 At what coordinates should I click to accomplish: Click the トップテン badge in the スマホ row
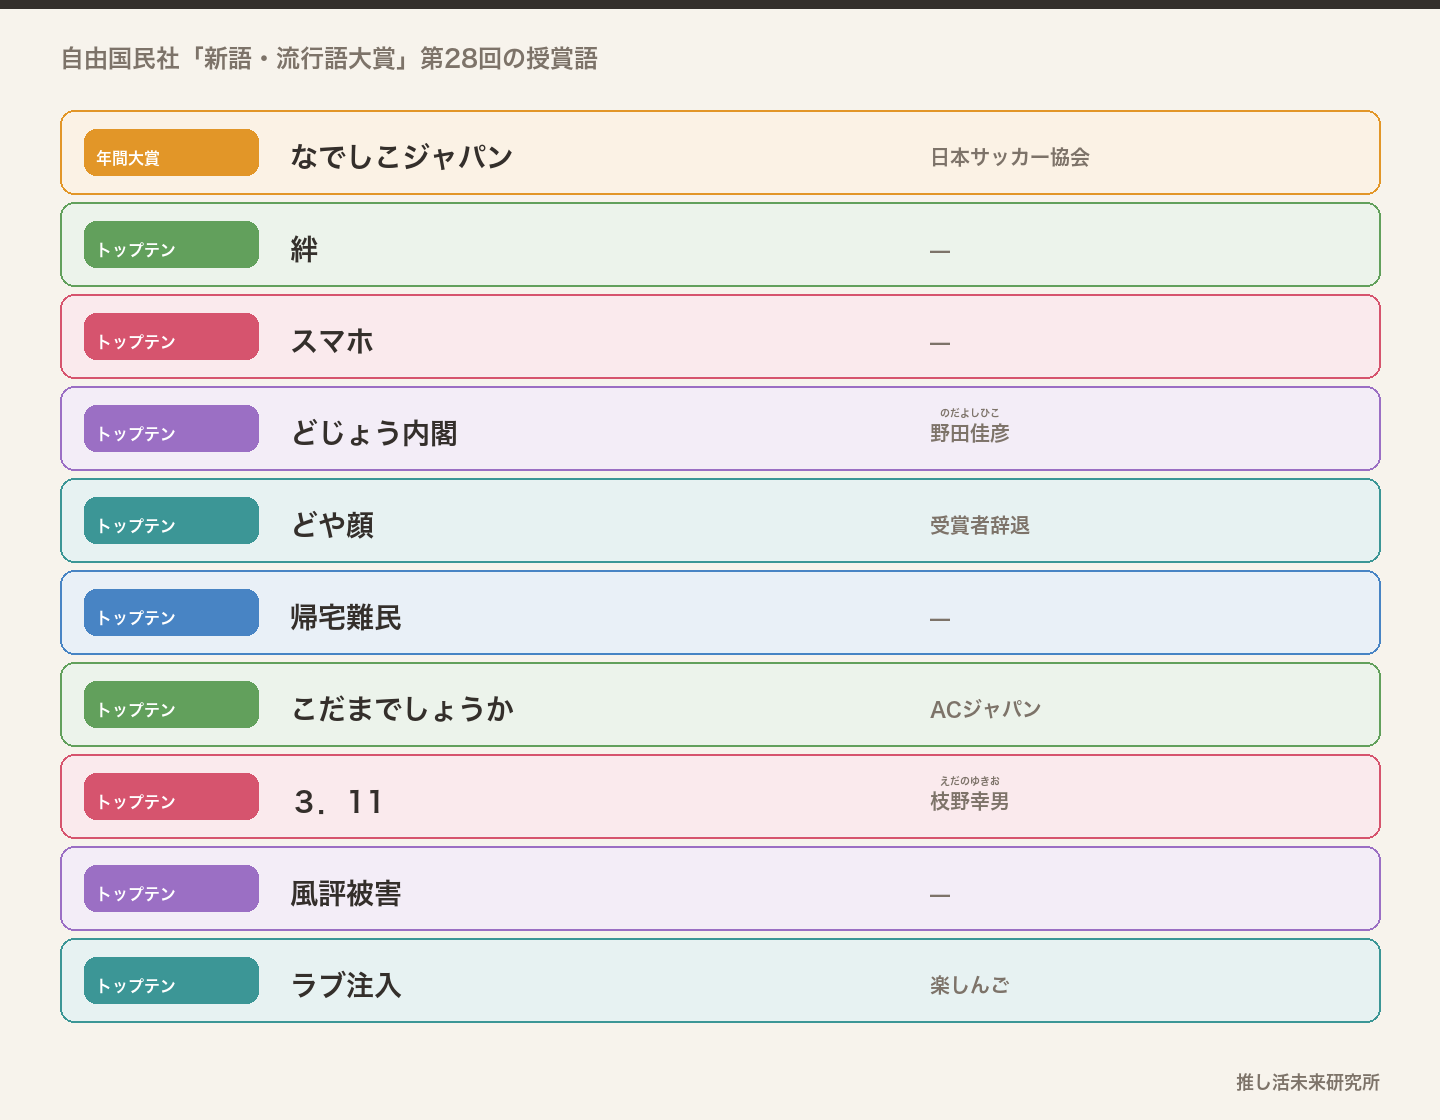click(171, 336)
